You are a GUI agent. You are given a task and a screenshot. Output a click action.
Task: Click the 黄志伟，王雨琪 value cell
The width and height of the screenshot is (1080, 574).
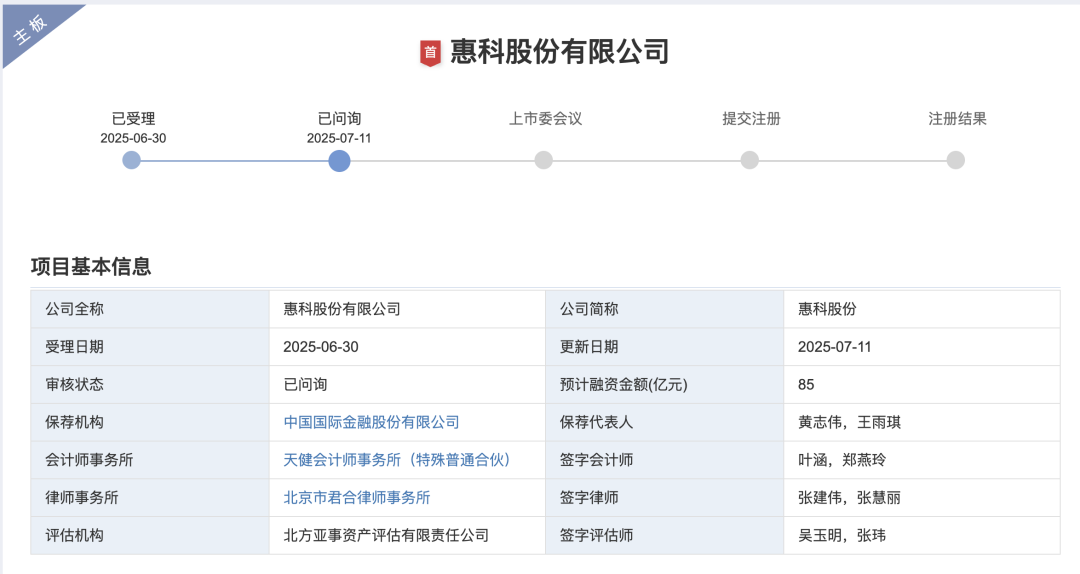922,422
